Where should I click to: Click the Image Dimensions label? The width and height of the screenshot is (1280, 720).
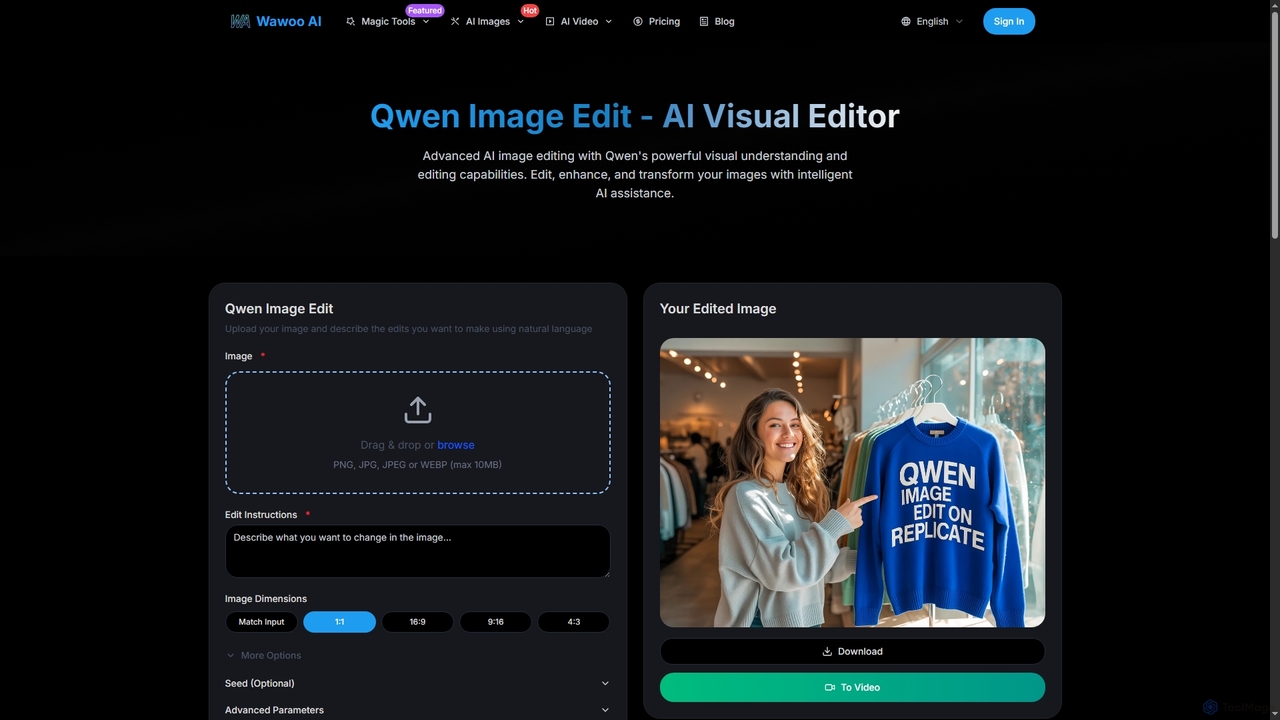coord(266,599)
